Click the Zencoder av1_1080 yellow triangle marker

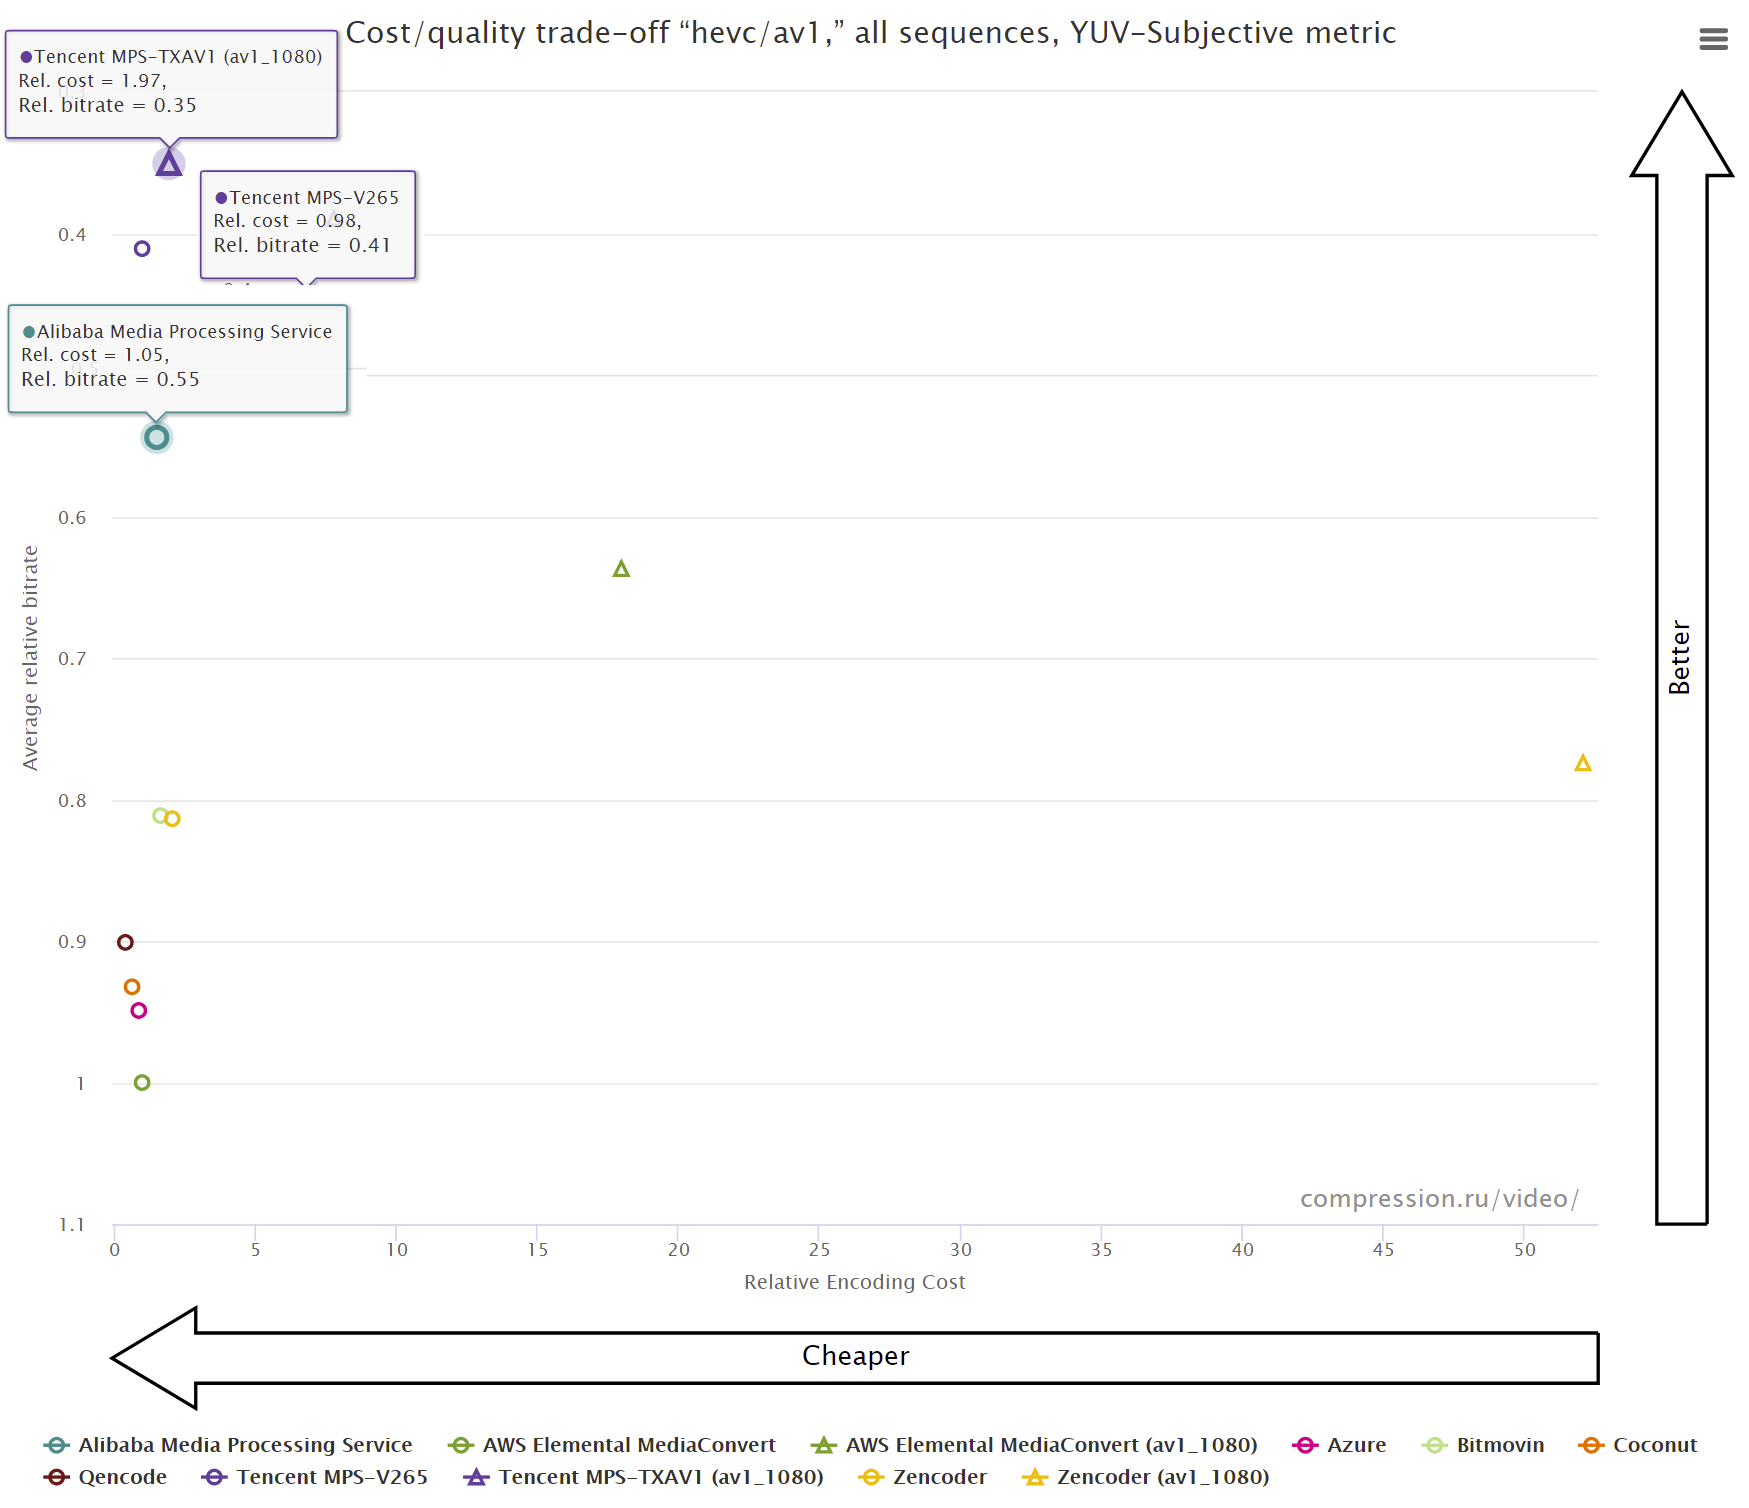pos(1582,764)
